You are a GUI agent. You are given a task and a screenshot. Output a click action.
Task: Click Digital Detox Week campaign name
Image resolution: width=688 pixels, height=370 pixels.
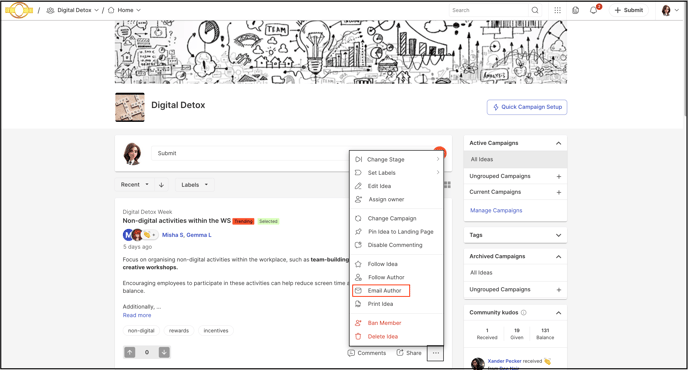point(147,212)
